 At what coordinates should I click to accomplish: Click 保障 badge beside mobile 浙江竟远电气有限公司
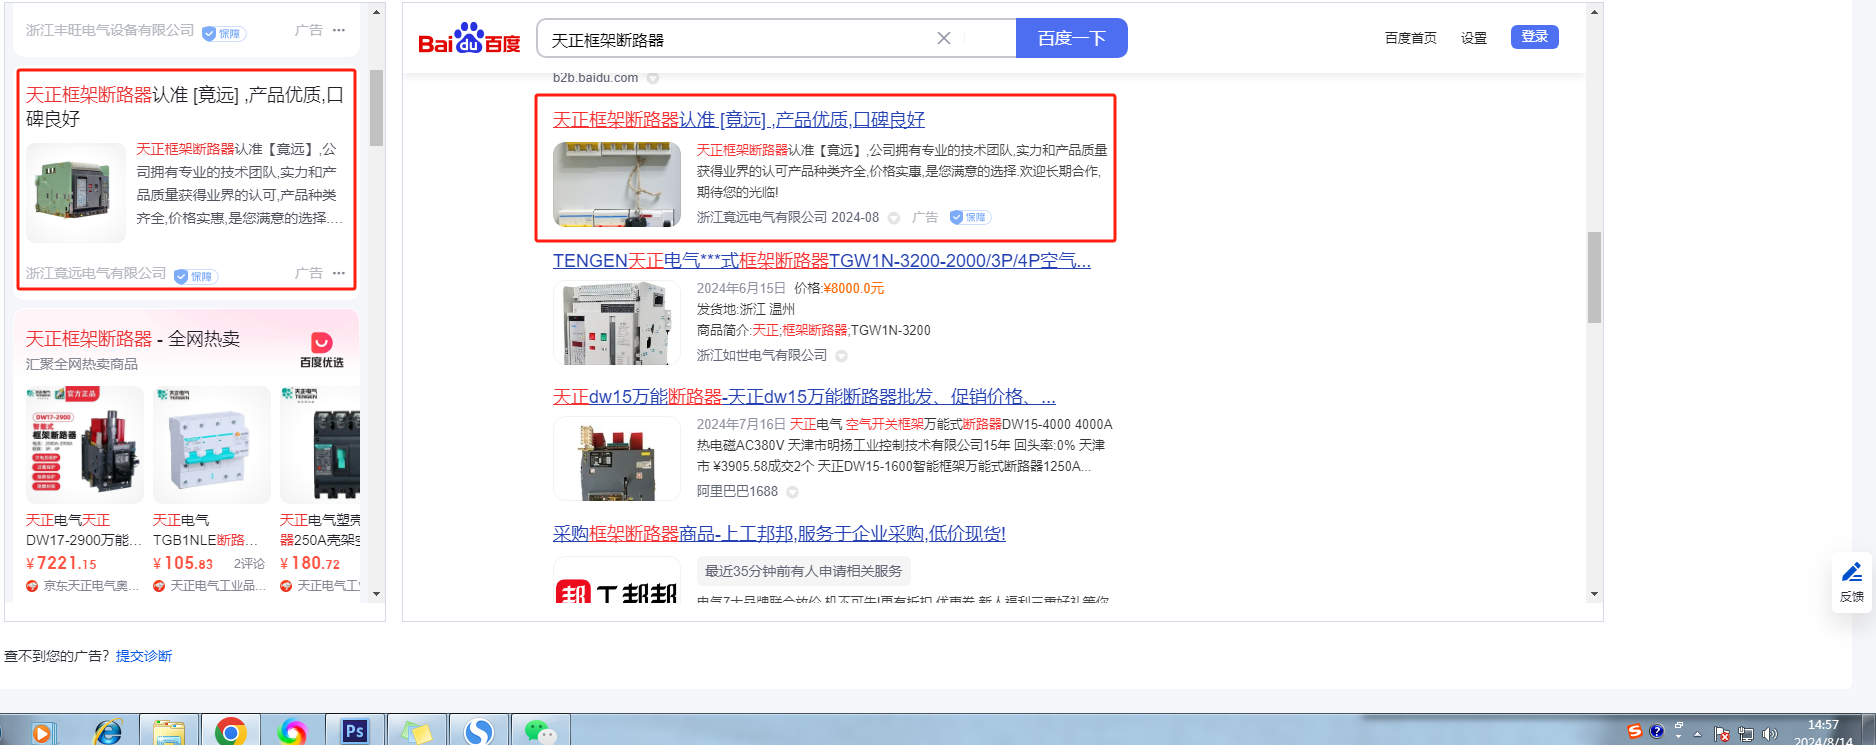[196, 276]
